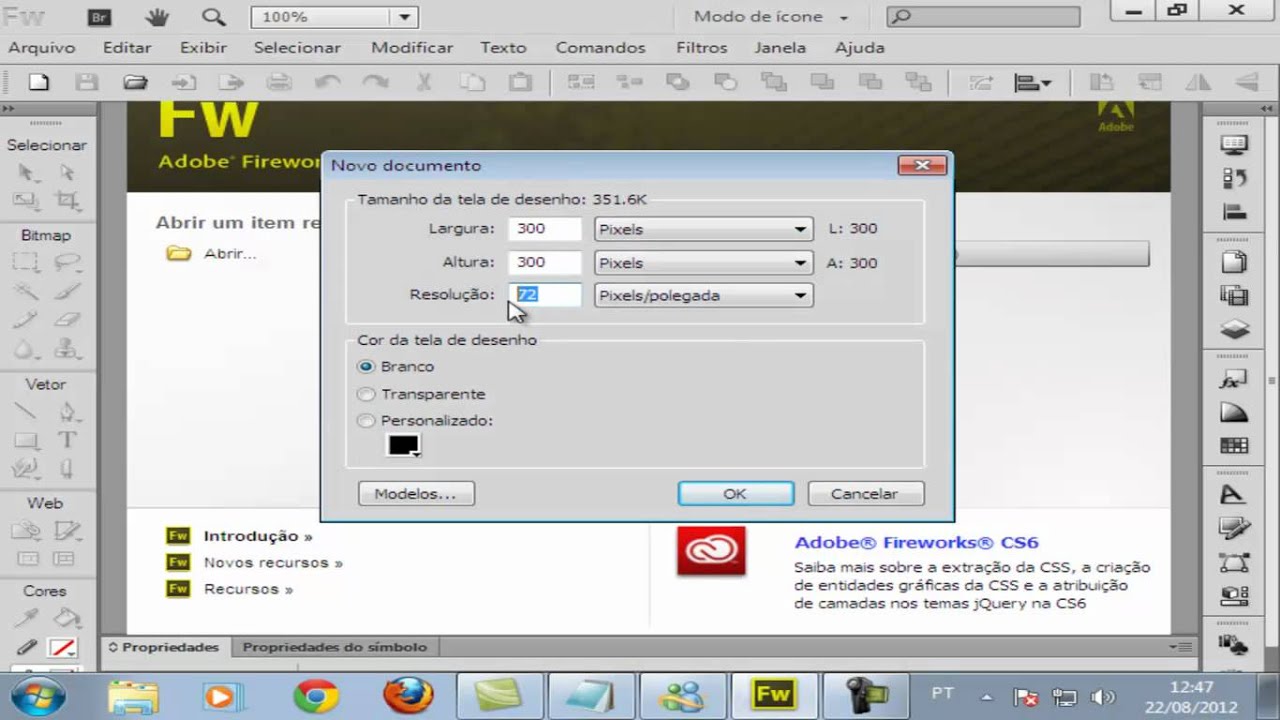Select the Lasso tool
The image size is (1280, 720).
pos(66,263)
